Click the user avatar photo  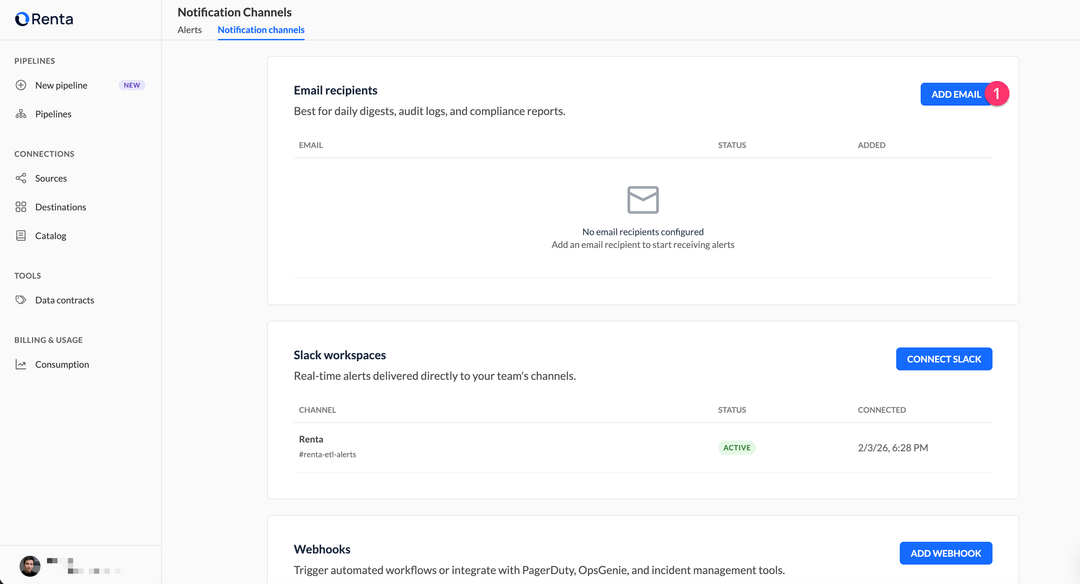(x=30, y=566)
